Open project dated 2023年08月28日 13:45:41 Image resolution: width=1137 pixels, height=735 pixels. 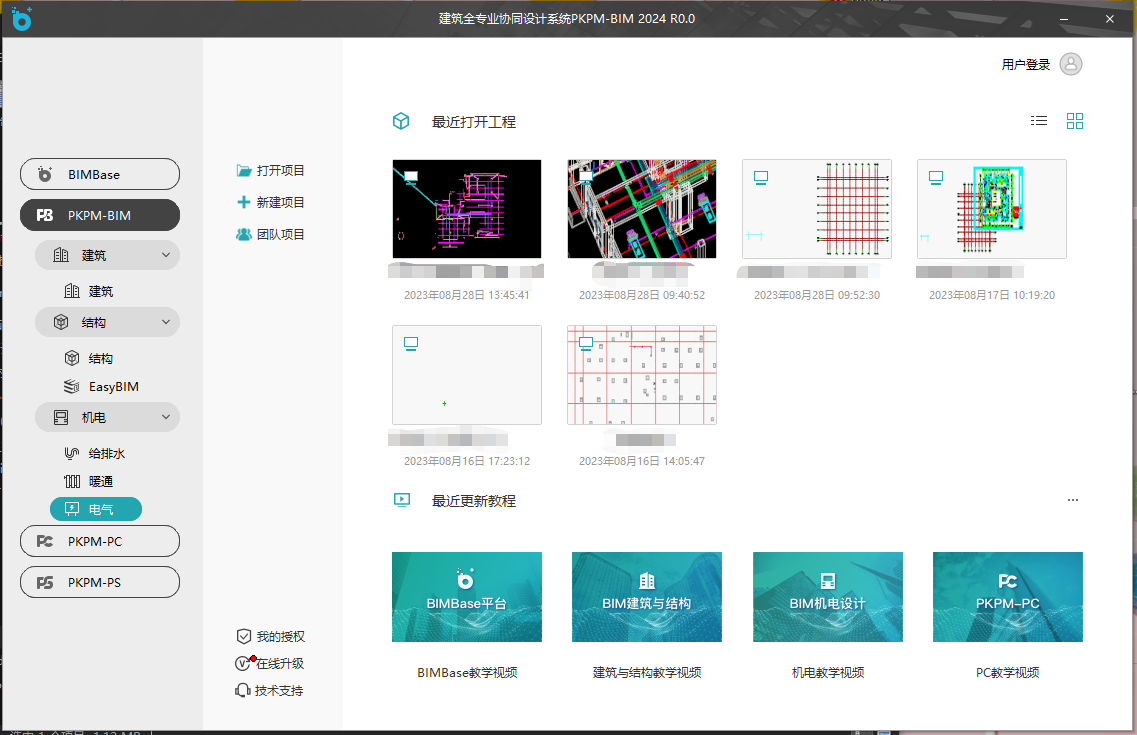coord(467,209)
